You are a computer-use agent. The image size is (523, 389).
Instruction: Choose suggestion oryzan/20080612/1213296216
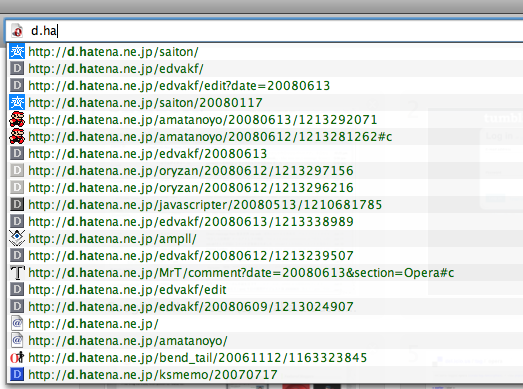click(265, 188)
